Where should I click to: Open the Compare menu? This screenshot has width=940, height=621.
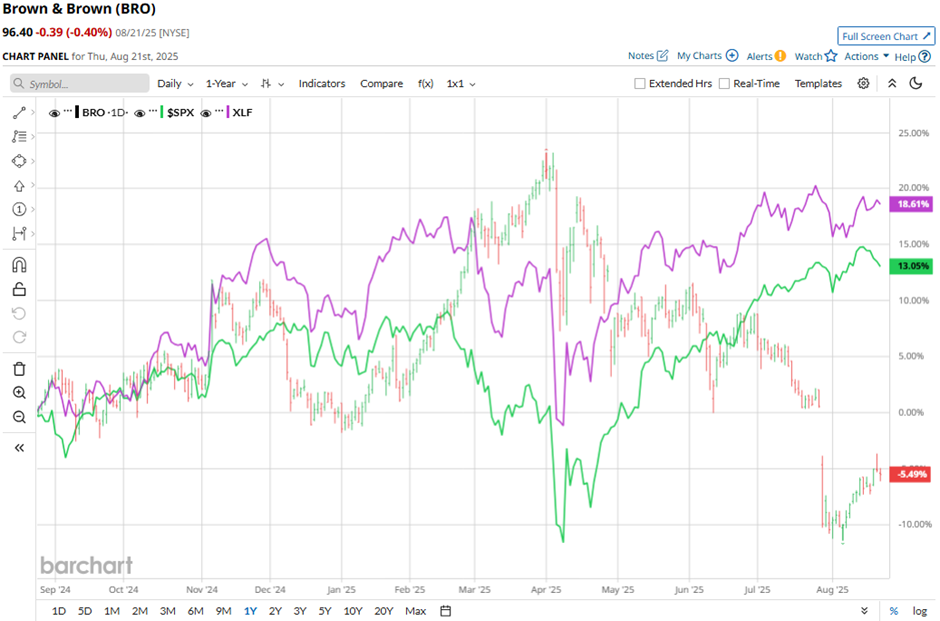point(381,83)
